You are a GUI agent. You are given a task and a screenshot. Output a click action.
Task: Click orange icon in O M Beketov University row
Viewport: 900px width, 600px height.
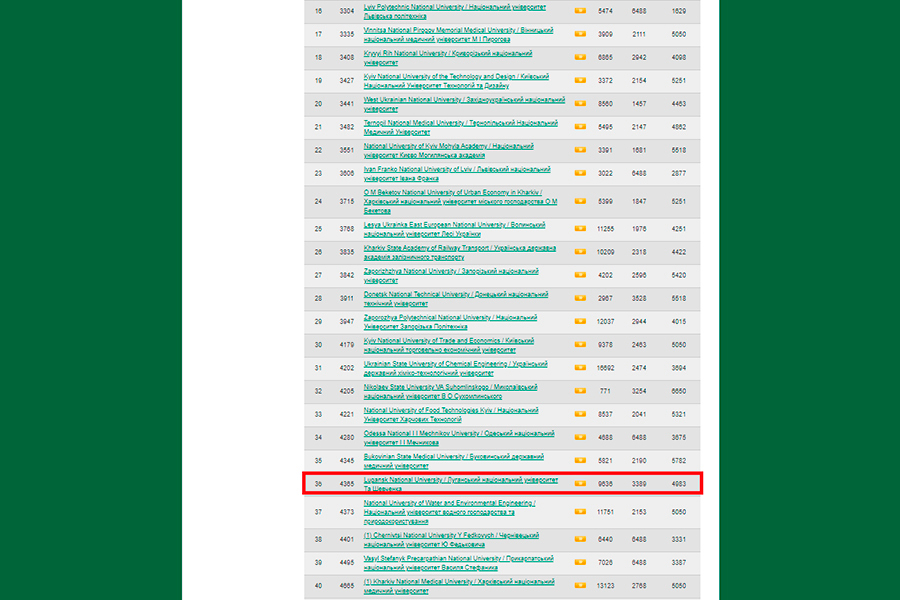tap(580, 201)
